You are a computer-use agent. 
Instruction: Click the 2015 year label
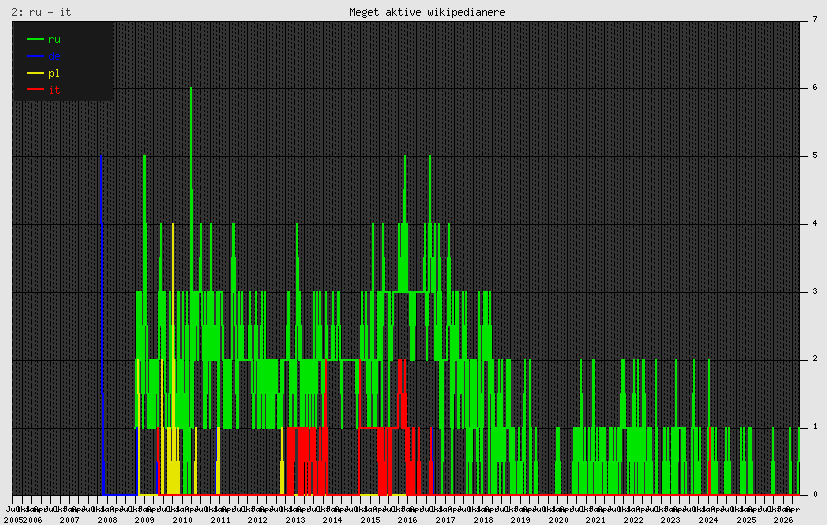point(370,520)
